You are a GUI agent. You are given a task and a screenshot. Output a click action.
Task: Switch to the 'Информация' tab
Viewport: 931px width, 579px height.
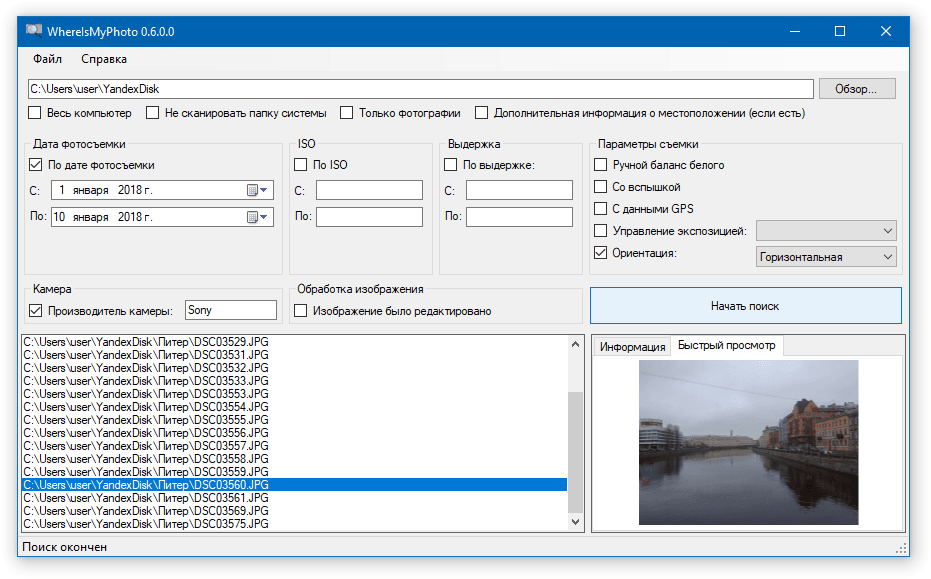[632, 347]
